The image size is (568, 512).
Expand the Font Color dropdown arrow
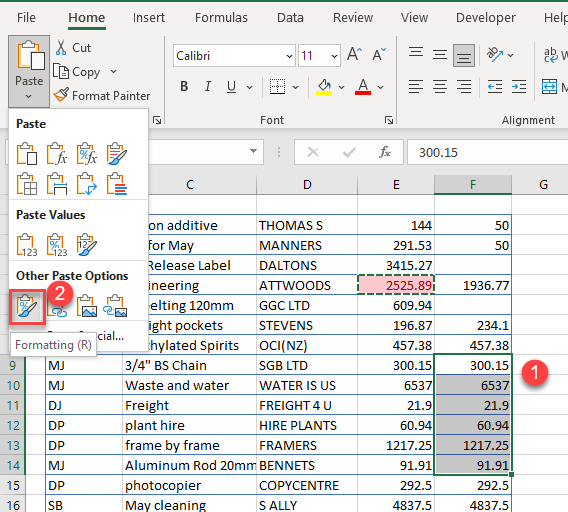pos(380,87)
